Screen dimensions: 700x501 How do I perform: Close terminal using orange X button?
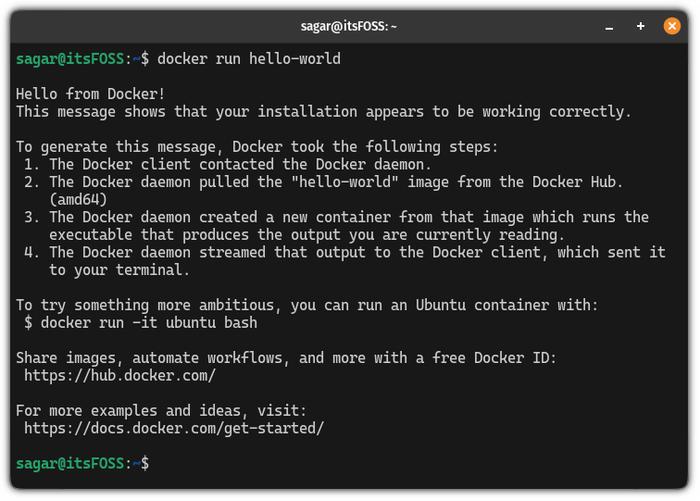pos(672,26)
